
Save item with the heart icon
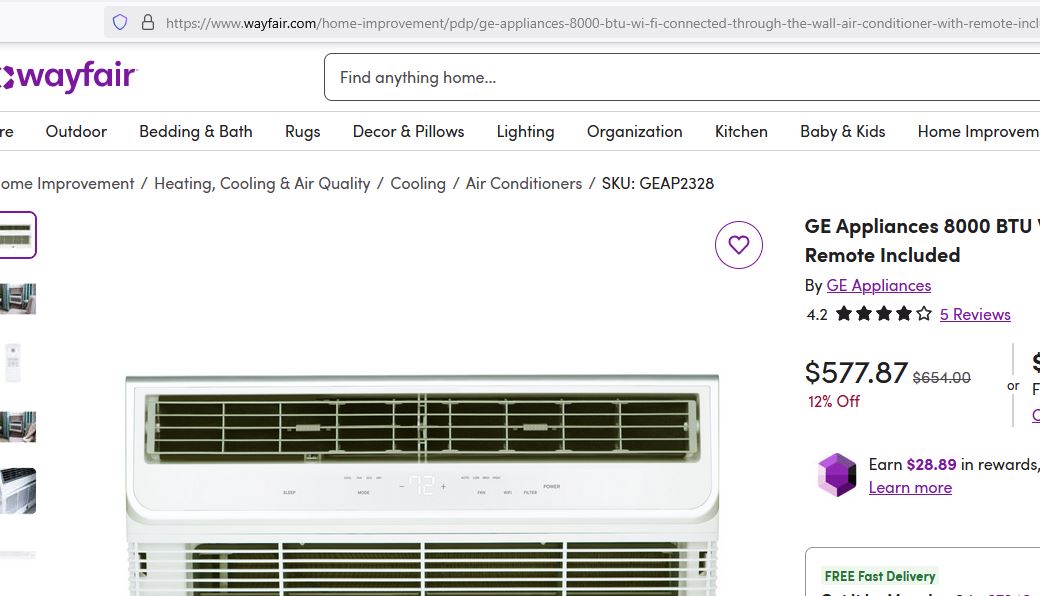point(739,245)
